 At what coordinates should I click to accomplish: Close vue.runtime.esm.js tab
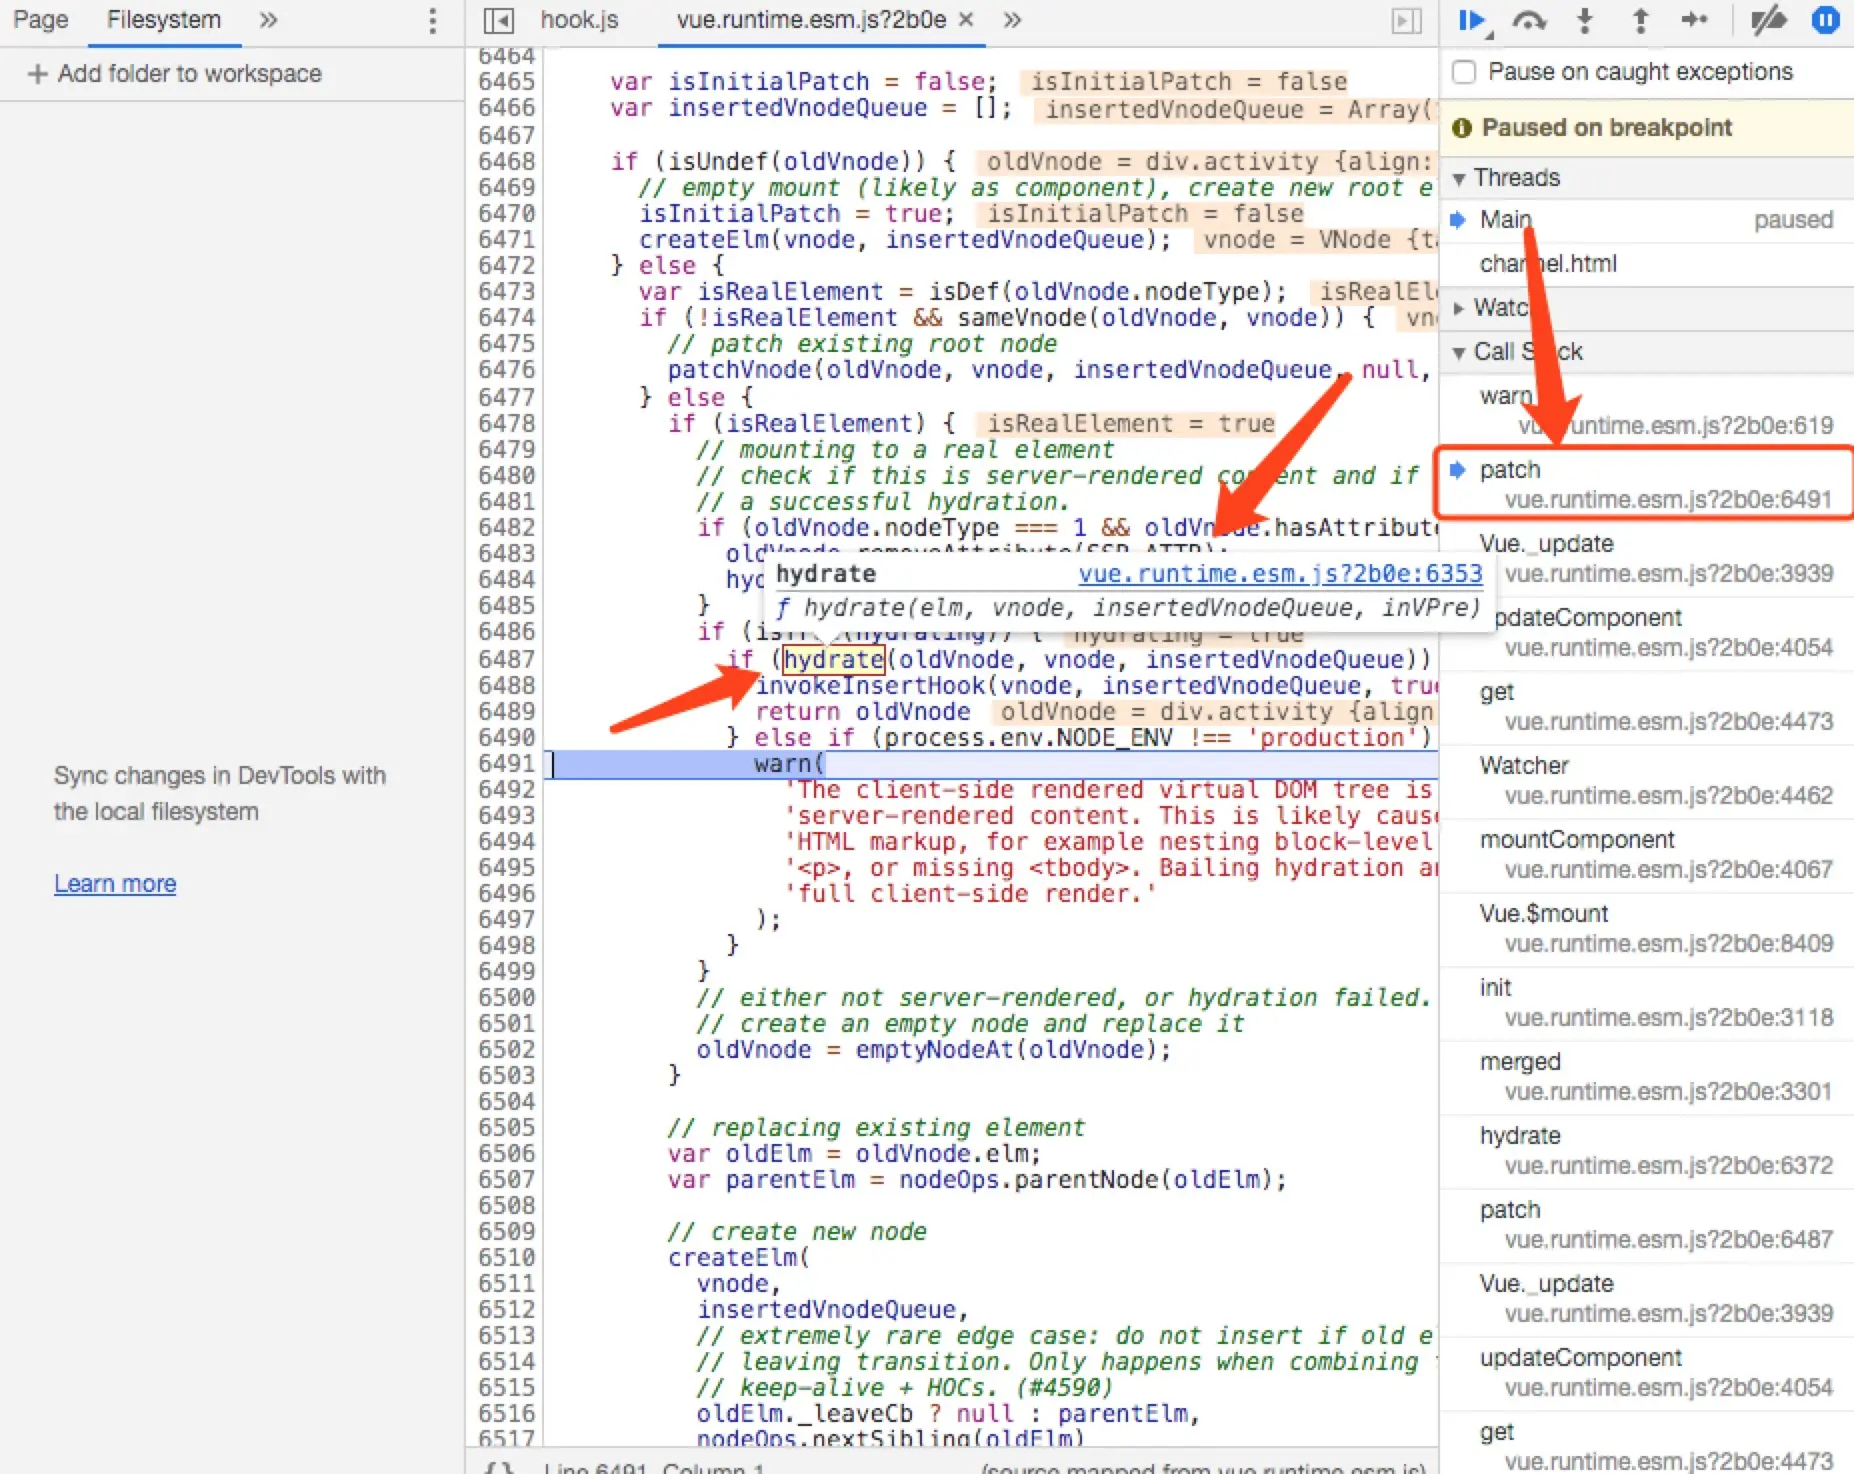965,20
